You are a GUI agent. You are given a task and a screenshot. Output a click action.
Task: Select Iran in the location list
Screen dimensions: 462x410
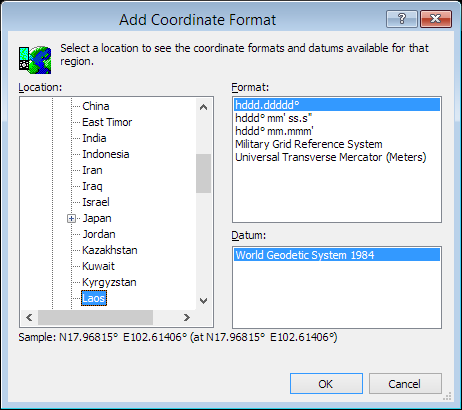click(x=92, y=170)
